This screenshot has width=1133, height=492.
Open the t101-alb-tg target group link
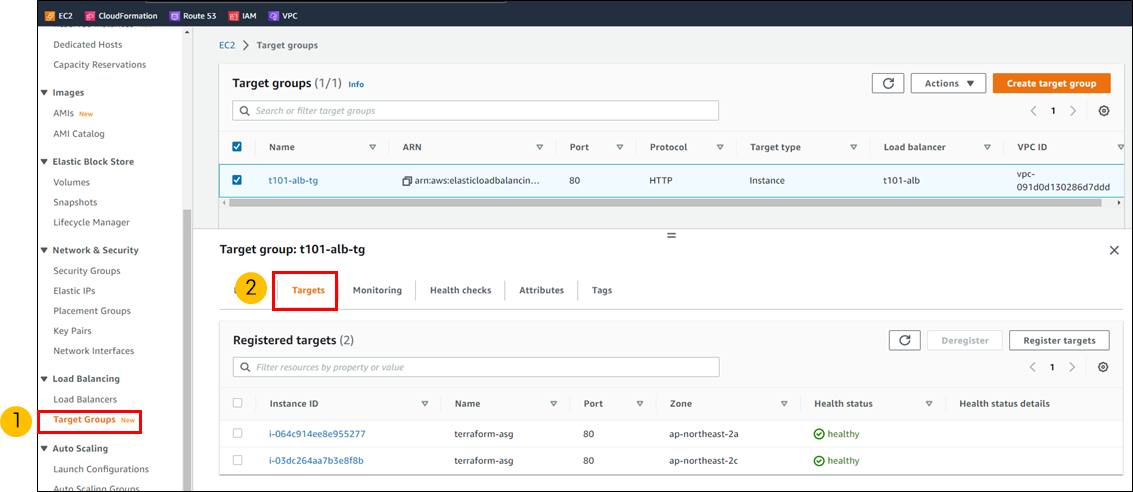[x=293, y=181]
